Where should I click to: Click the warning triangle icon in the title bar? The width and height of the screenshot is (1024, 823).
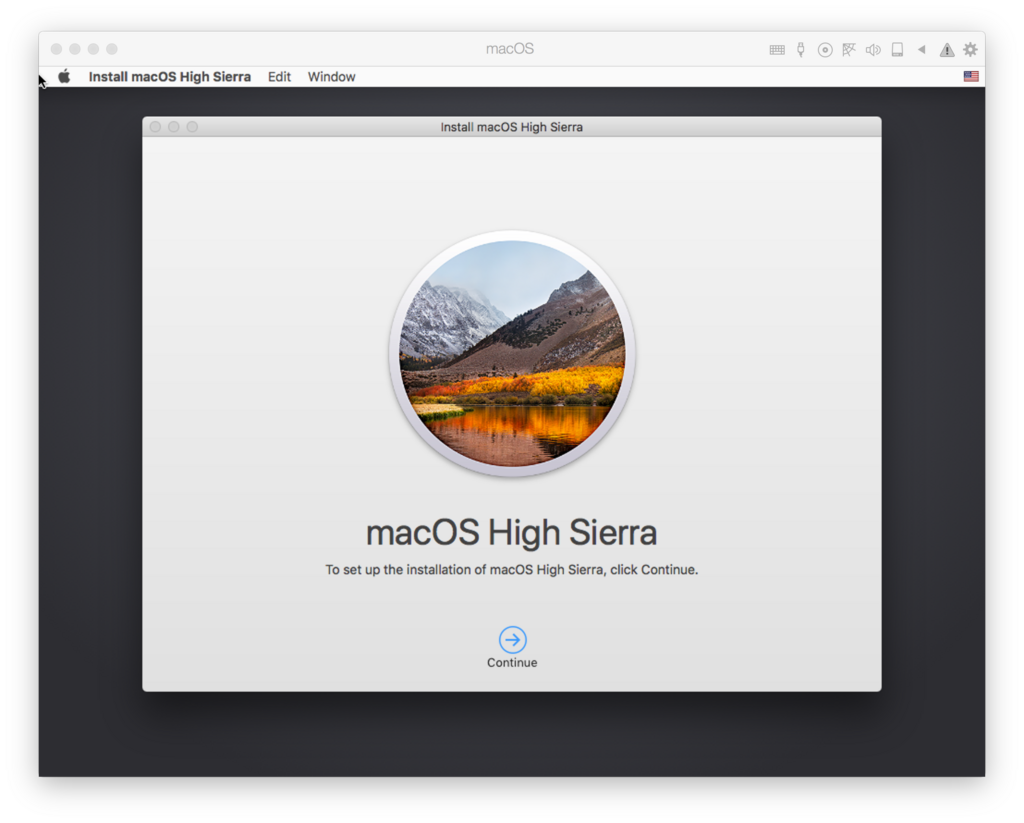pos(946,50)
